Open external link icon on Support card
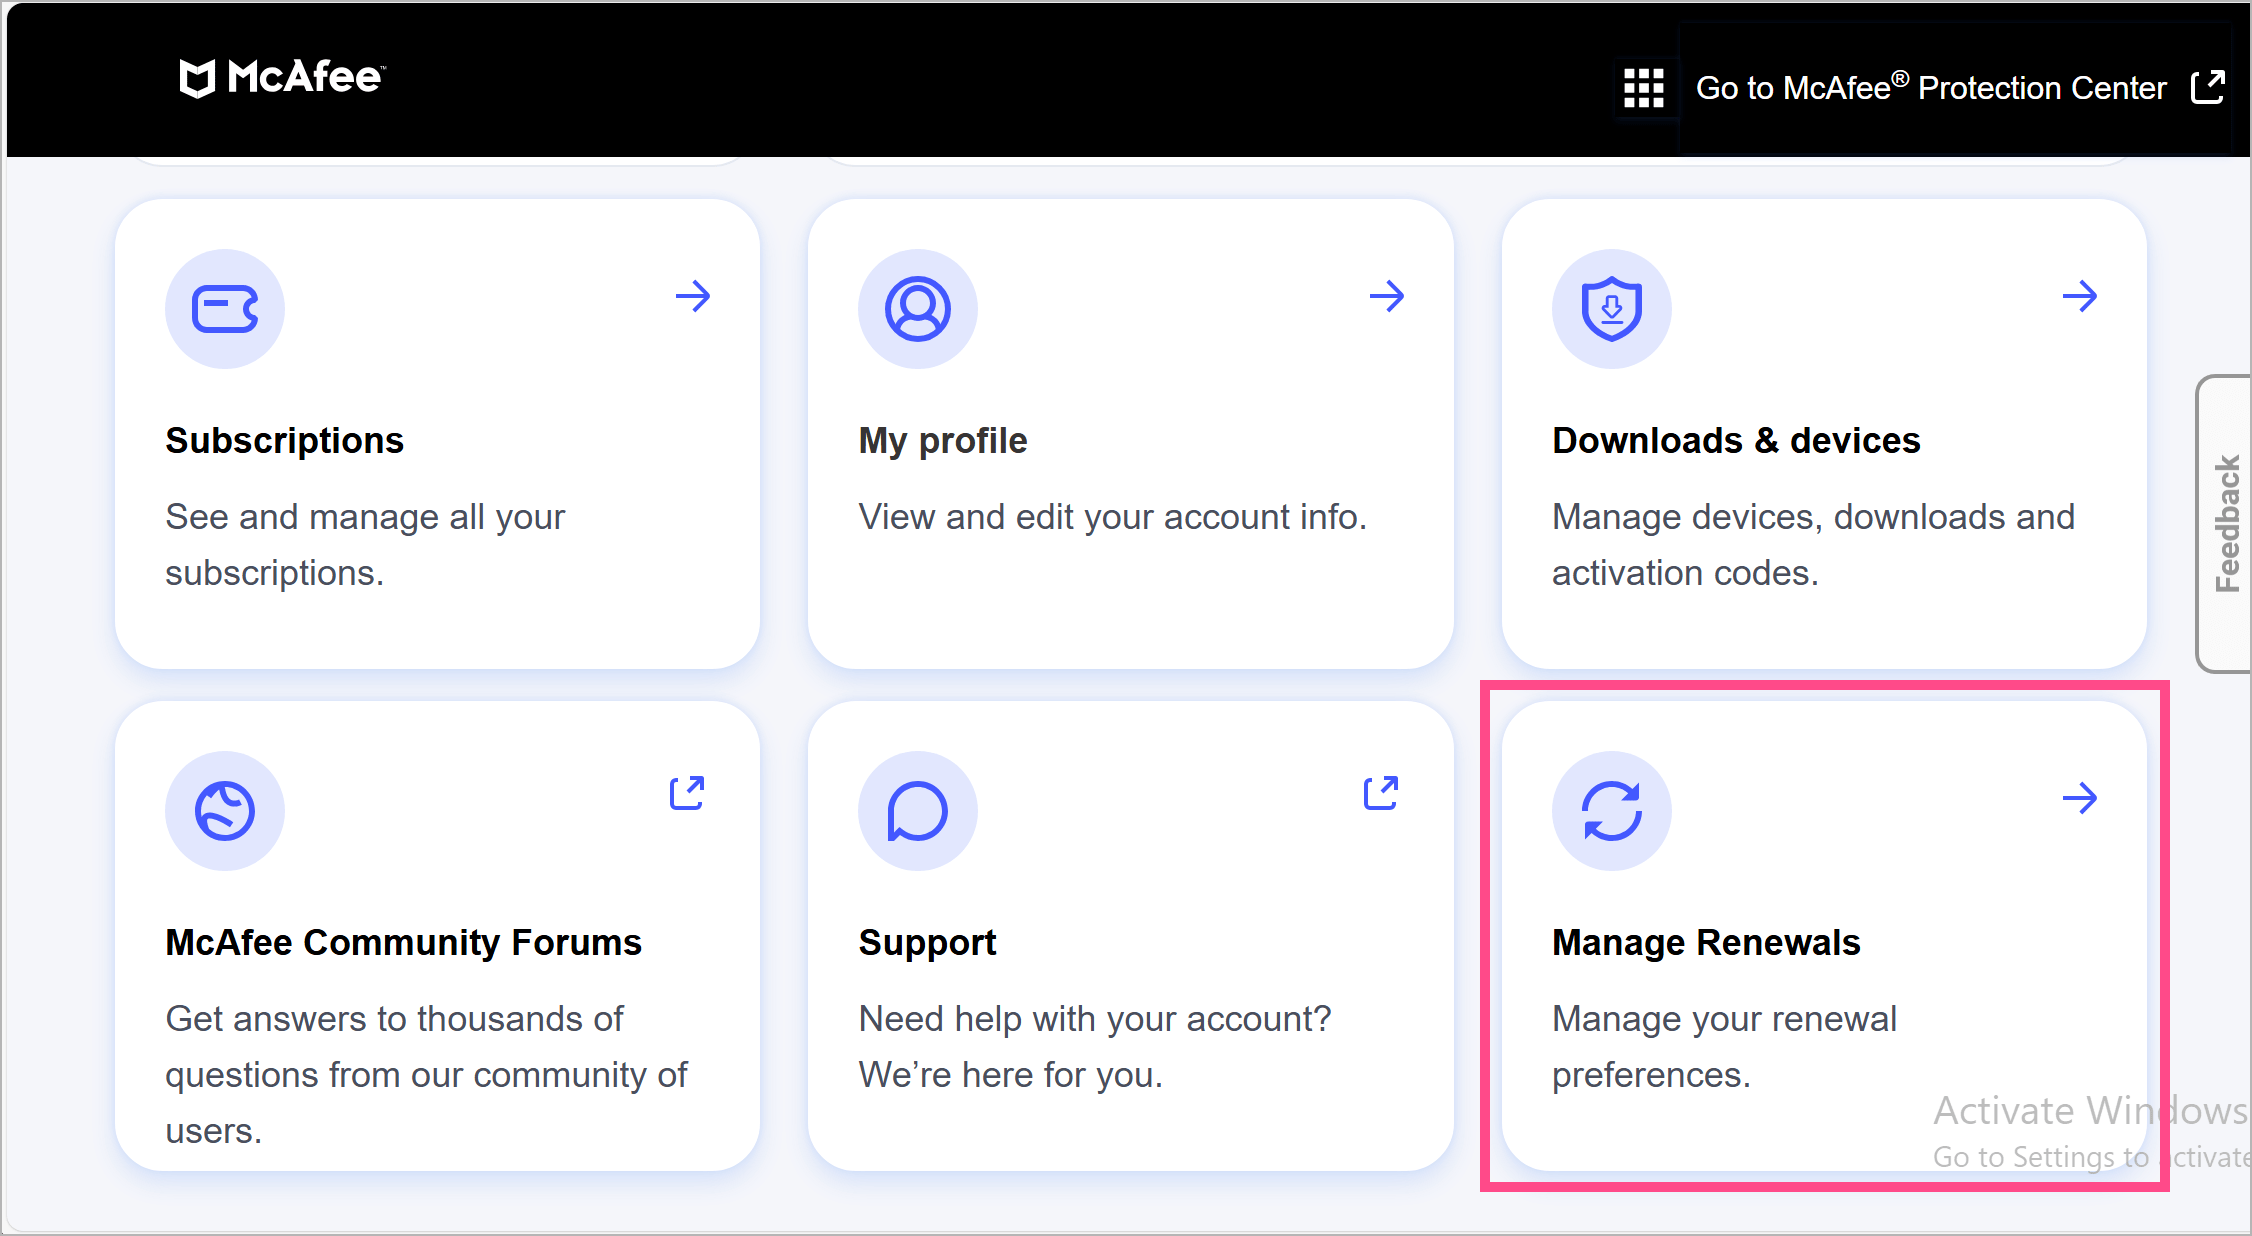 click(1381, 793)
